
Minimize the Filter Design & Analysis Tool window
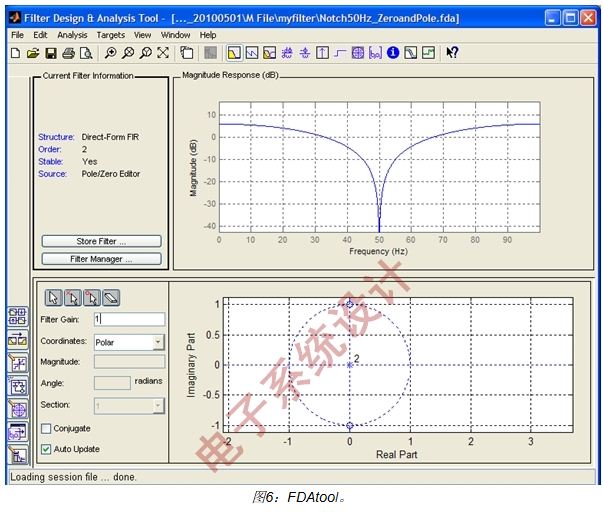[553, 18]
